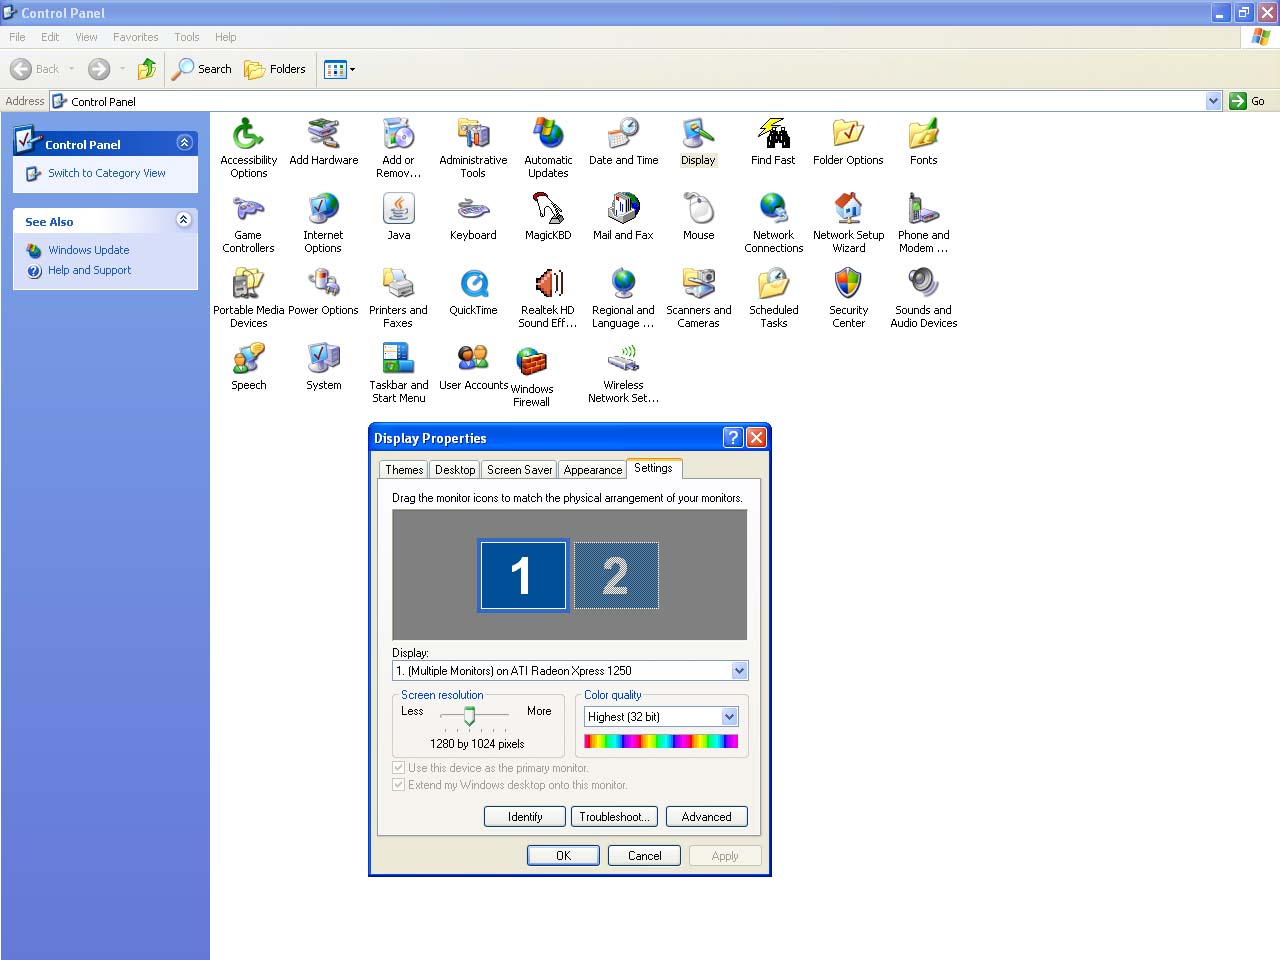Open Mouse settings icon
Screen dimensions: 1280x960
pyautogui.click(x=698, y=209)
